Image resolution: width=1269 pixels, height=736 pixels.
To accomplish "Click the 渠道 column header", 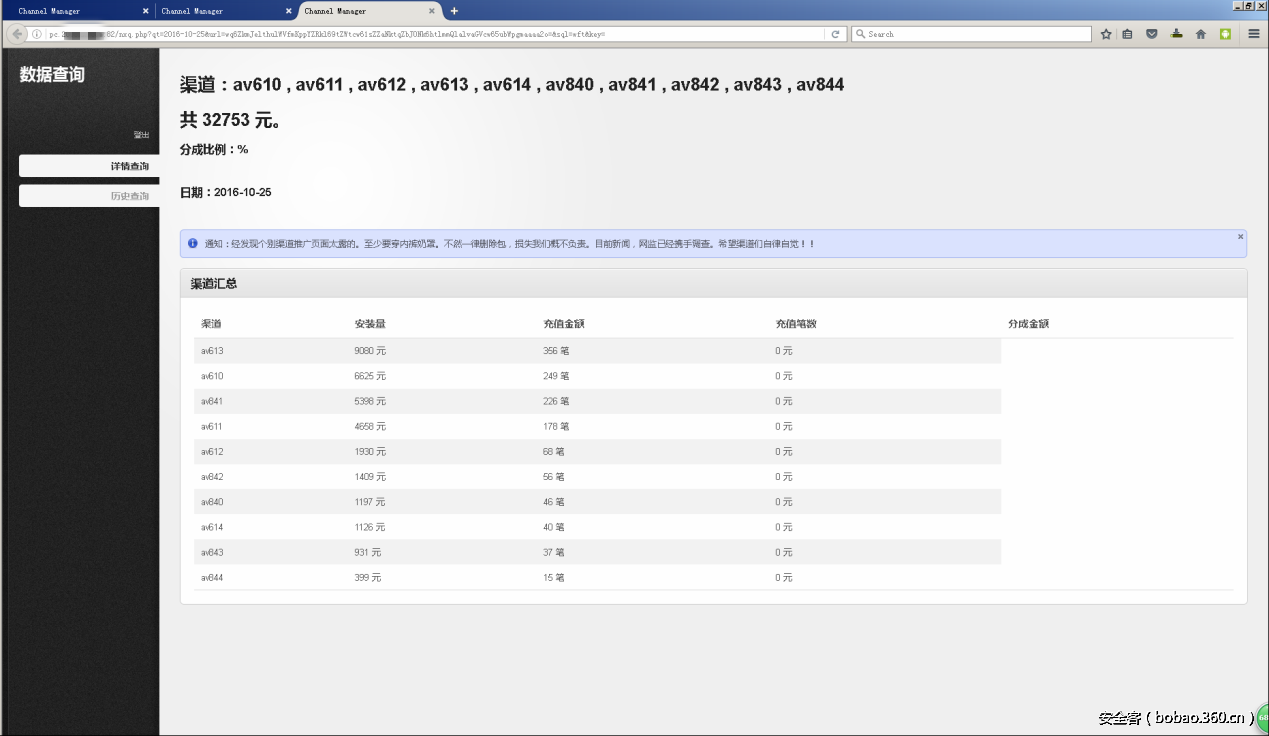I will click(211, 324).
